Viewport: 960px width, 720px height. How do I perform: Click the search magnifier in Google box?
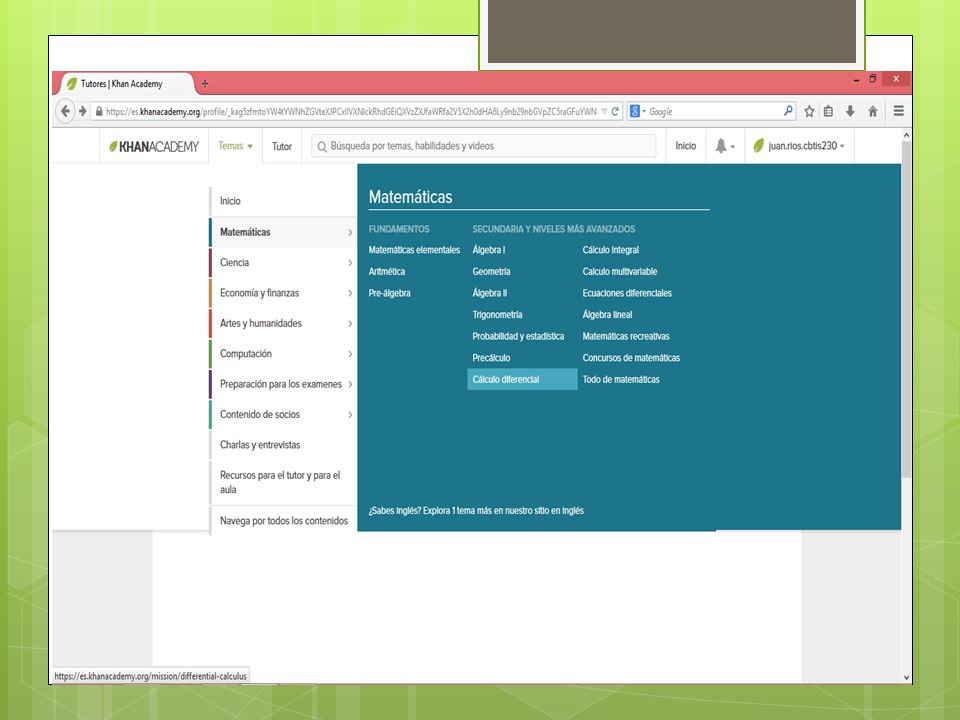tap(788, 111)
